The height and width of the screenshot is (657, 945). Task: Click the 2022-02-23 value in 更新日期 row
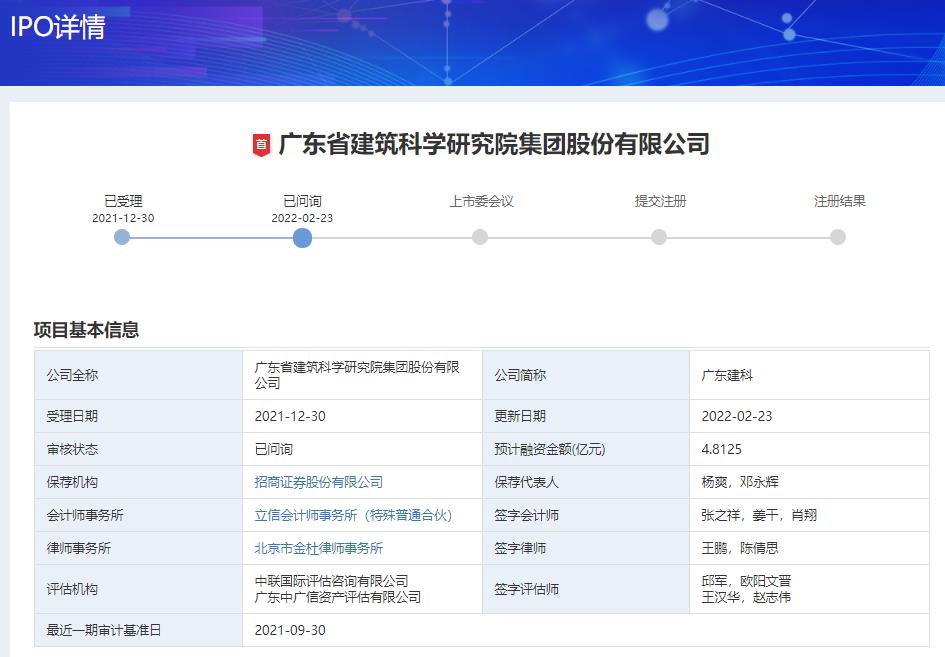pos(736,417)
